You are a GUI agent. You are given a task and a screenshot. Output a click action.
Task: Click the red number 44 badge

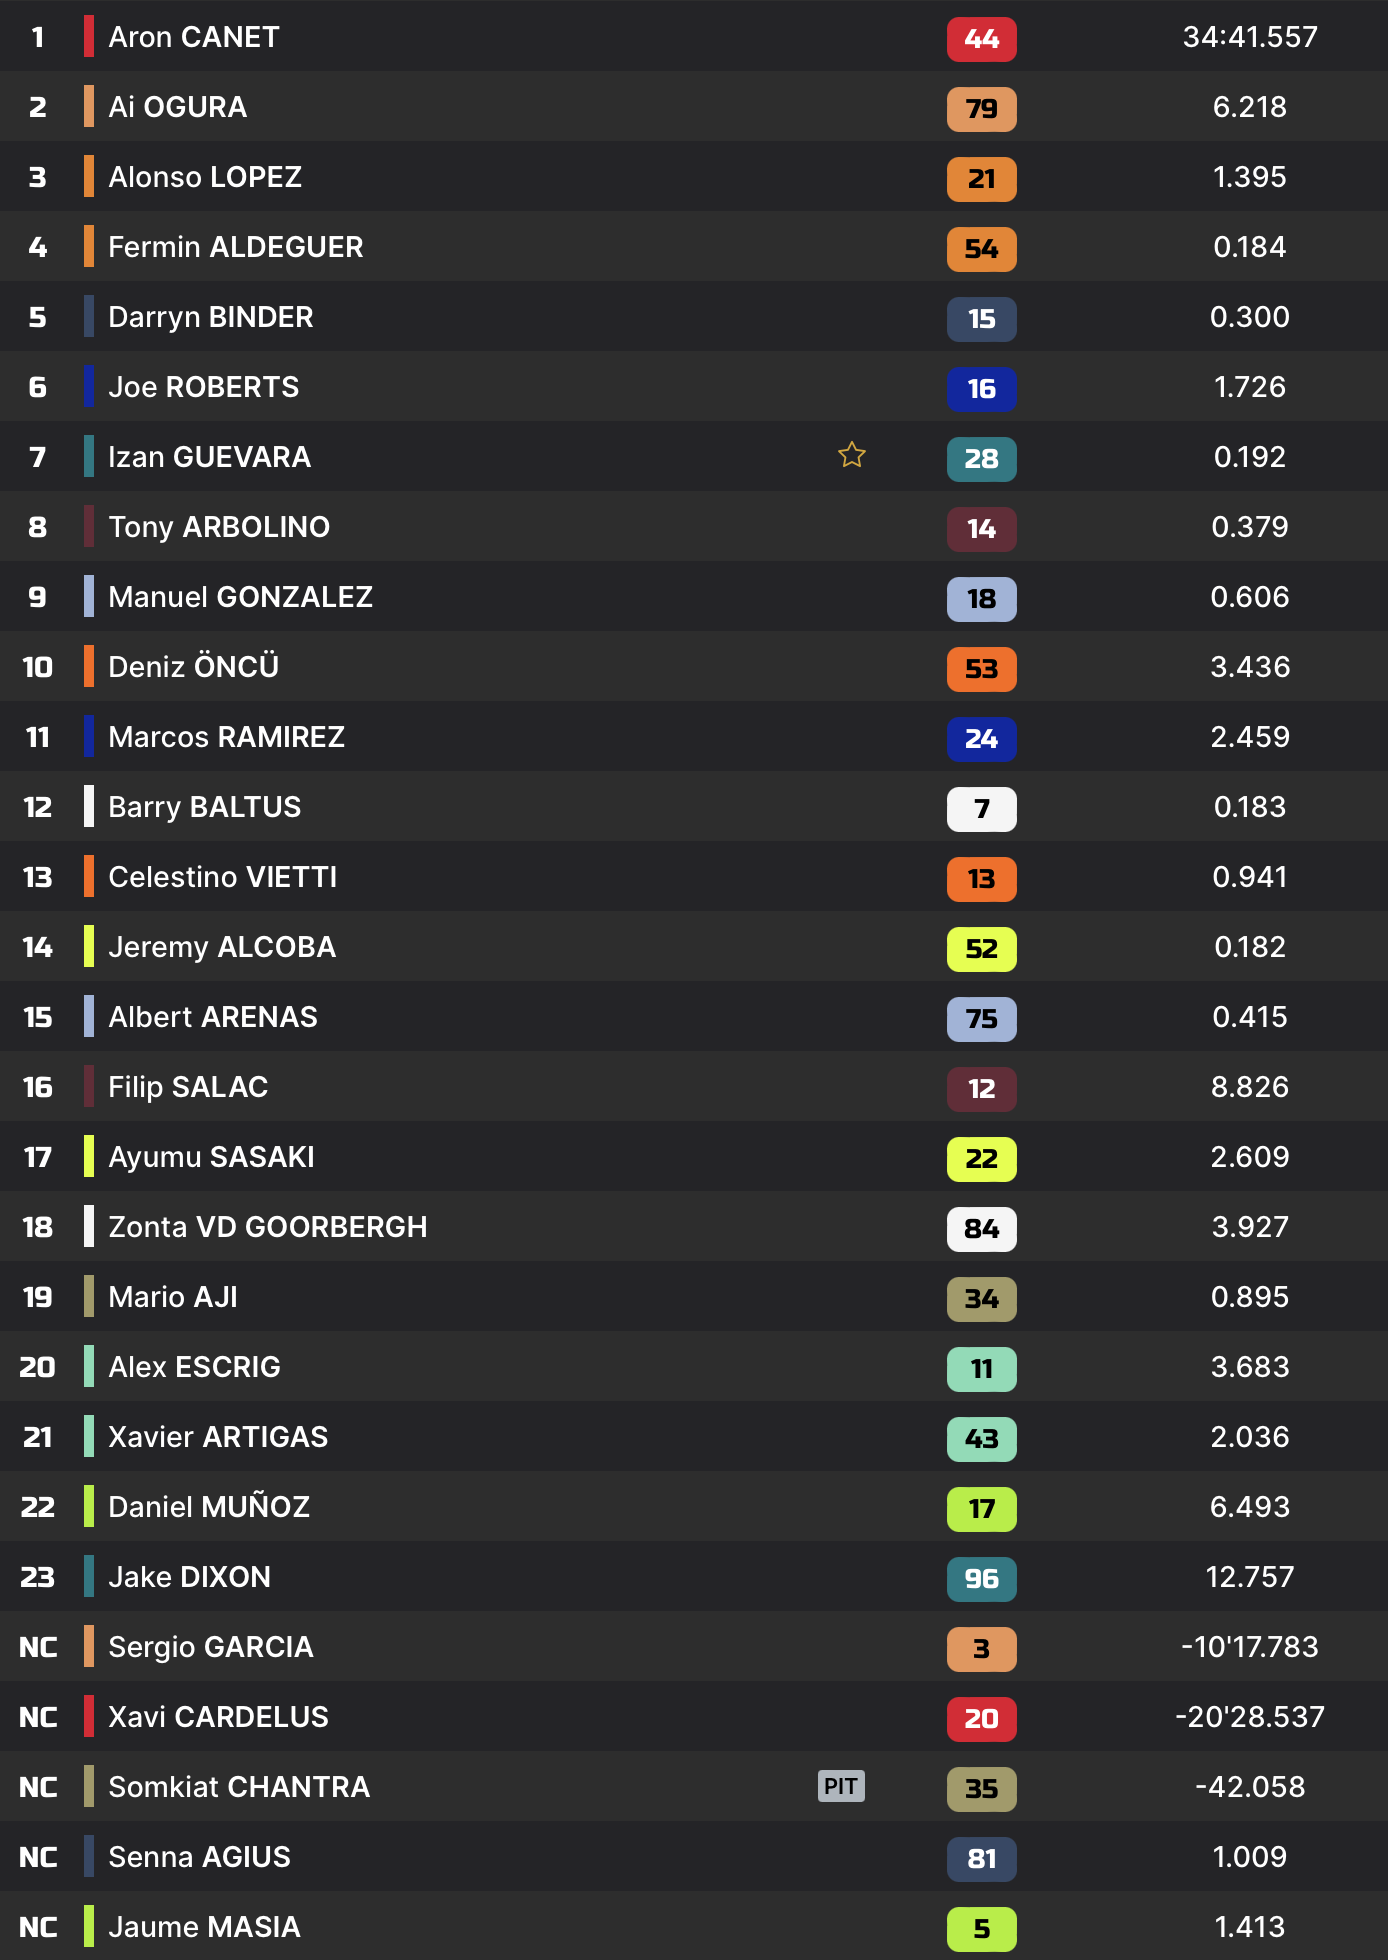(981, 39)
